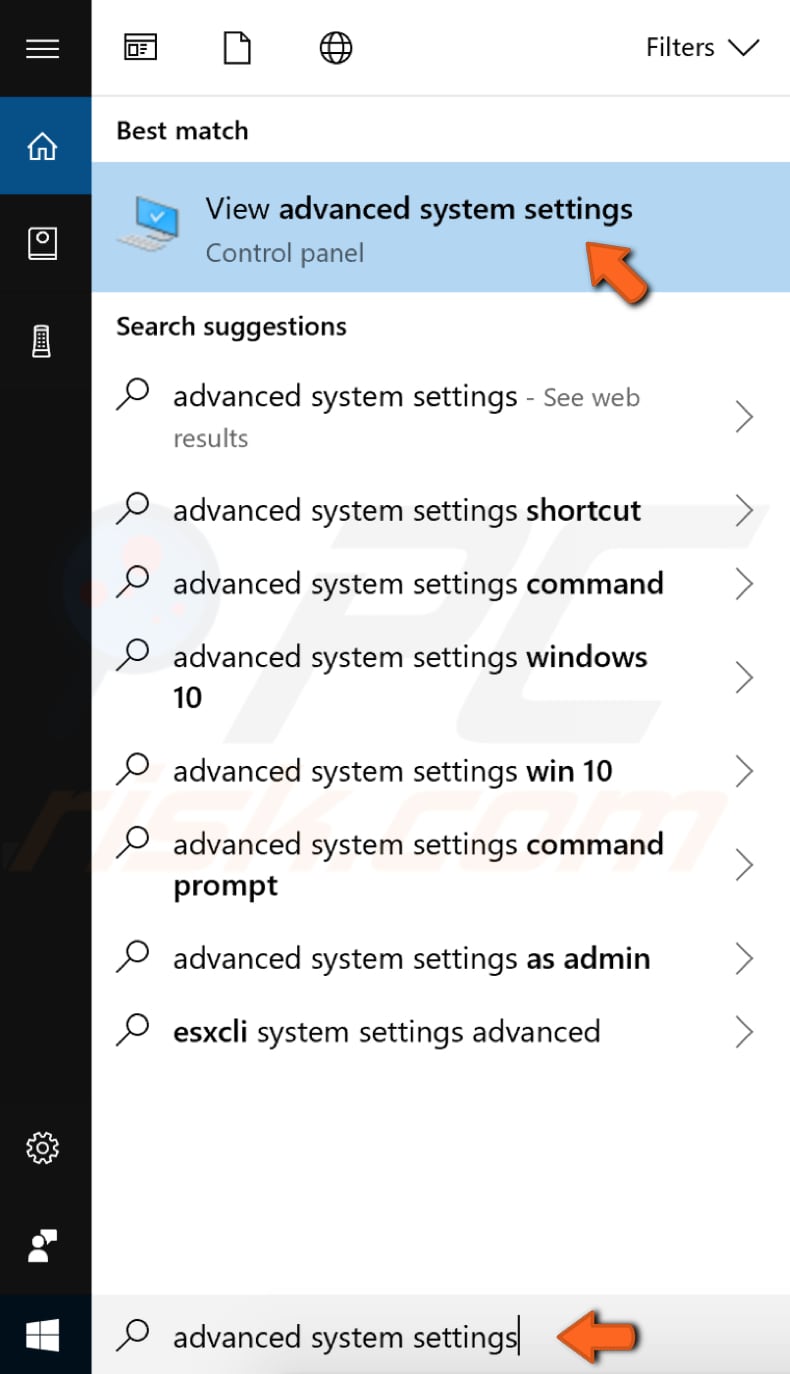
Task: Open the Notebook icon in the sidebar
Action: pos(43,243)
